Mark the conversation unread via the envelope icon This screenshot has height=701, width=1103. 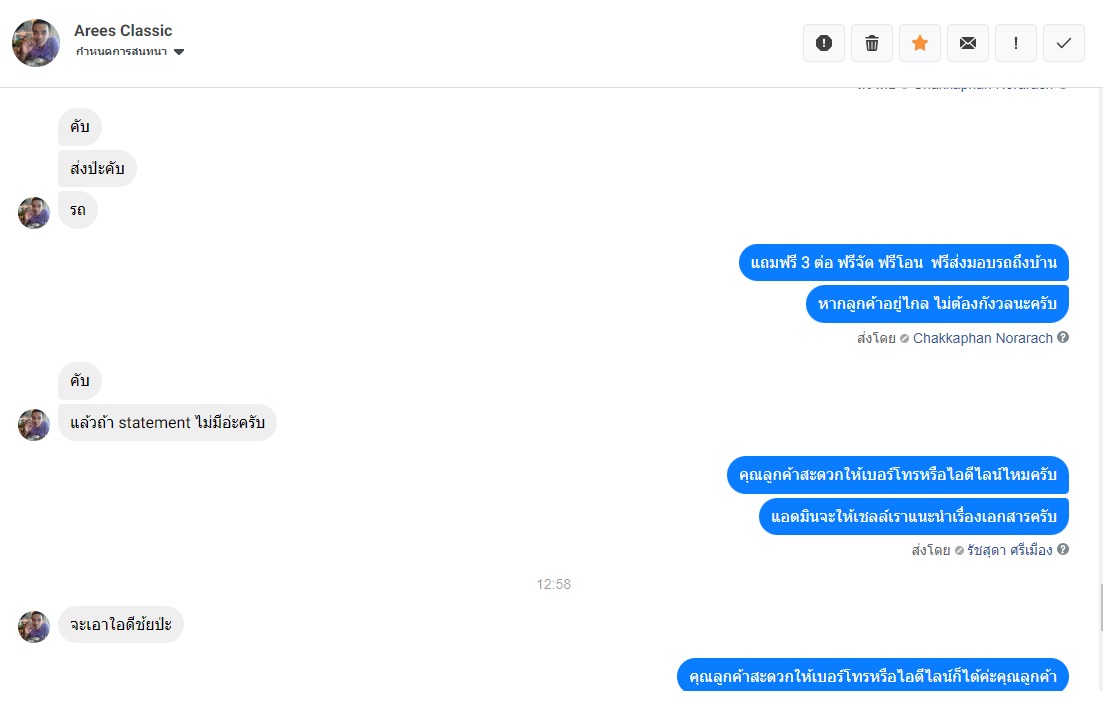pyautogui.click(x=968, y=43)
